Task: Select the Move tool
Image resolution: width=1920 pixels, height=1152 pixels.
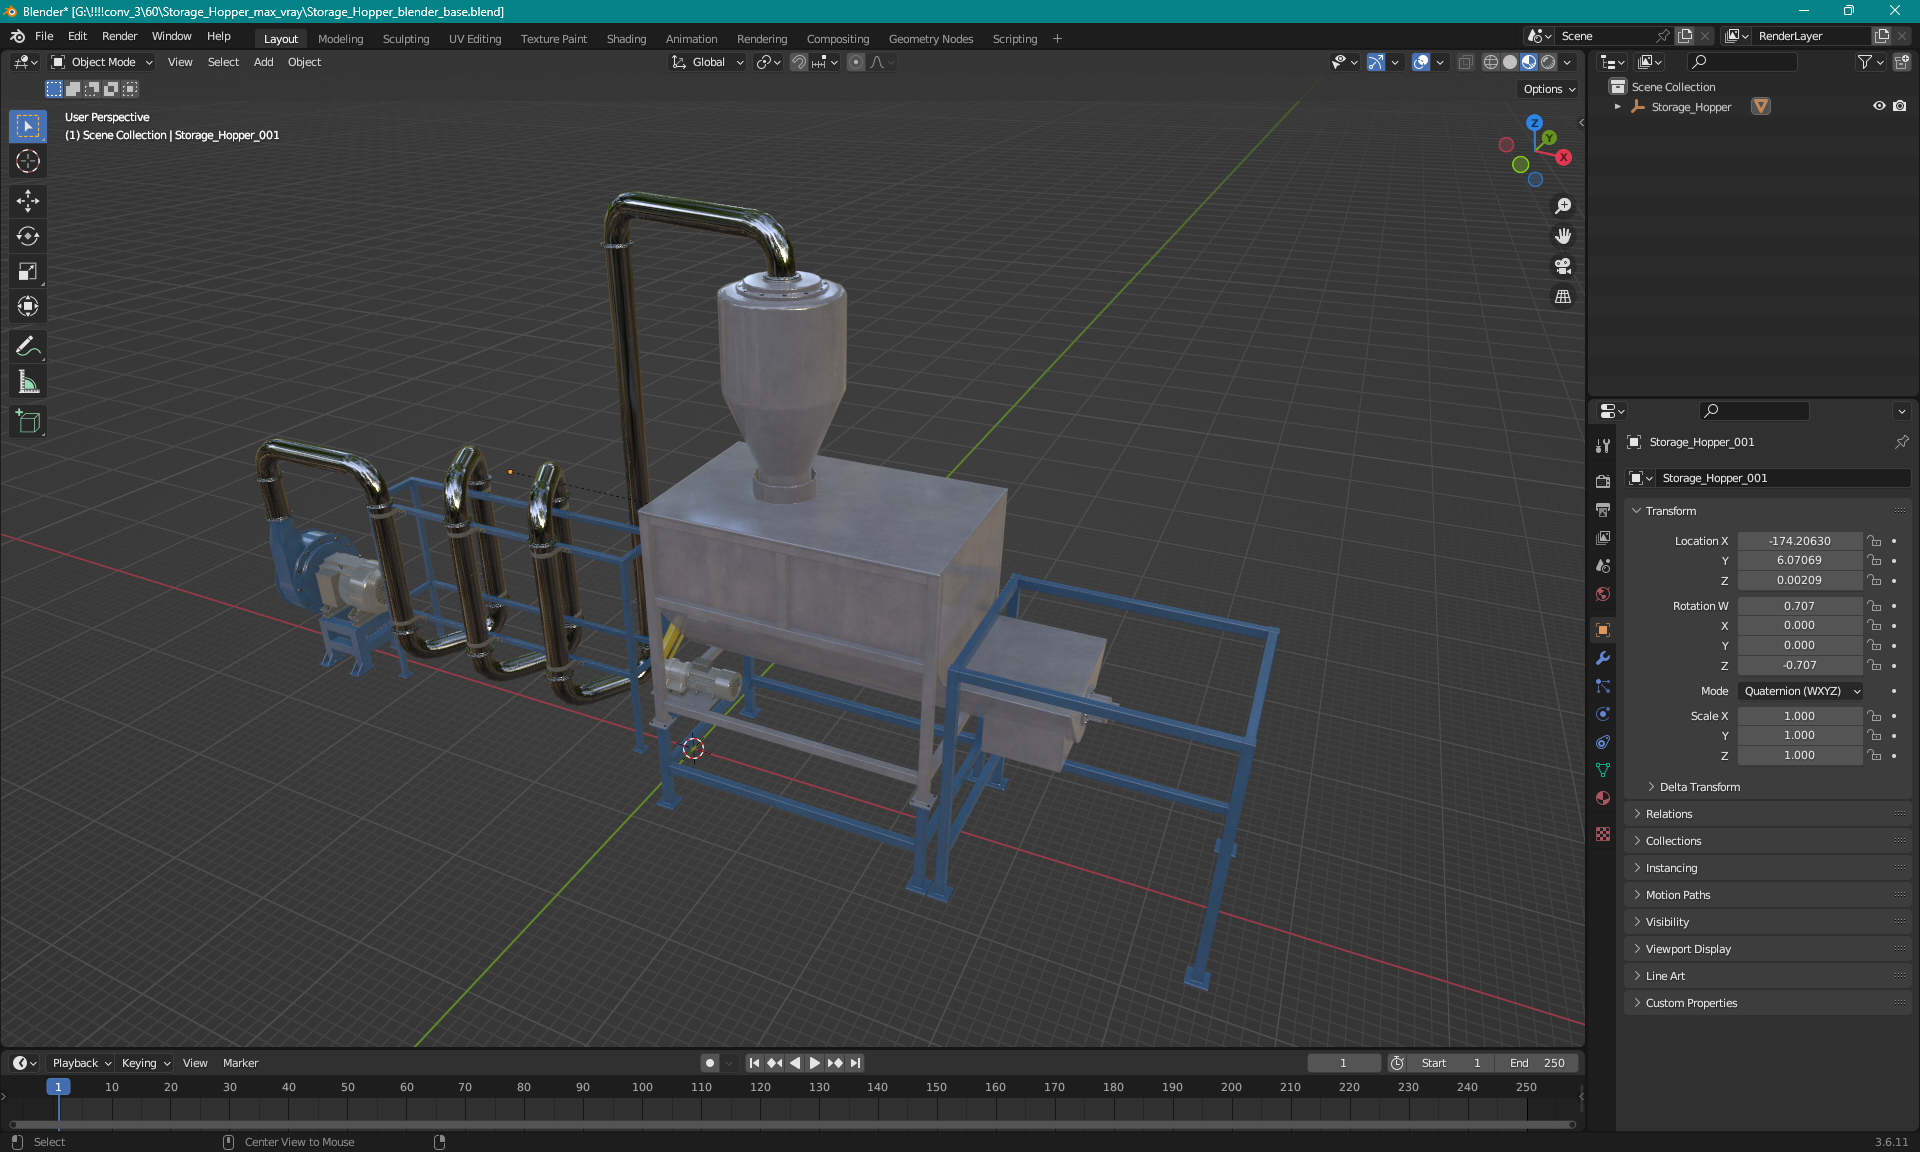Action: tap(28, 201)
